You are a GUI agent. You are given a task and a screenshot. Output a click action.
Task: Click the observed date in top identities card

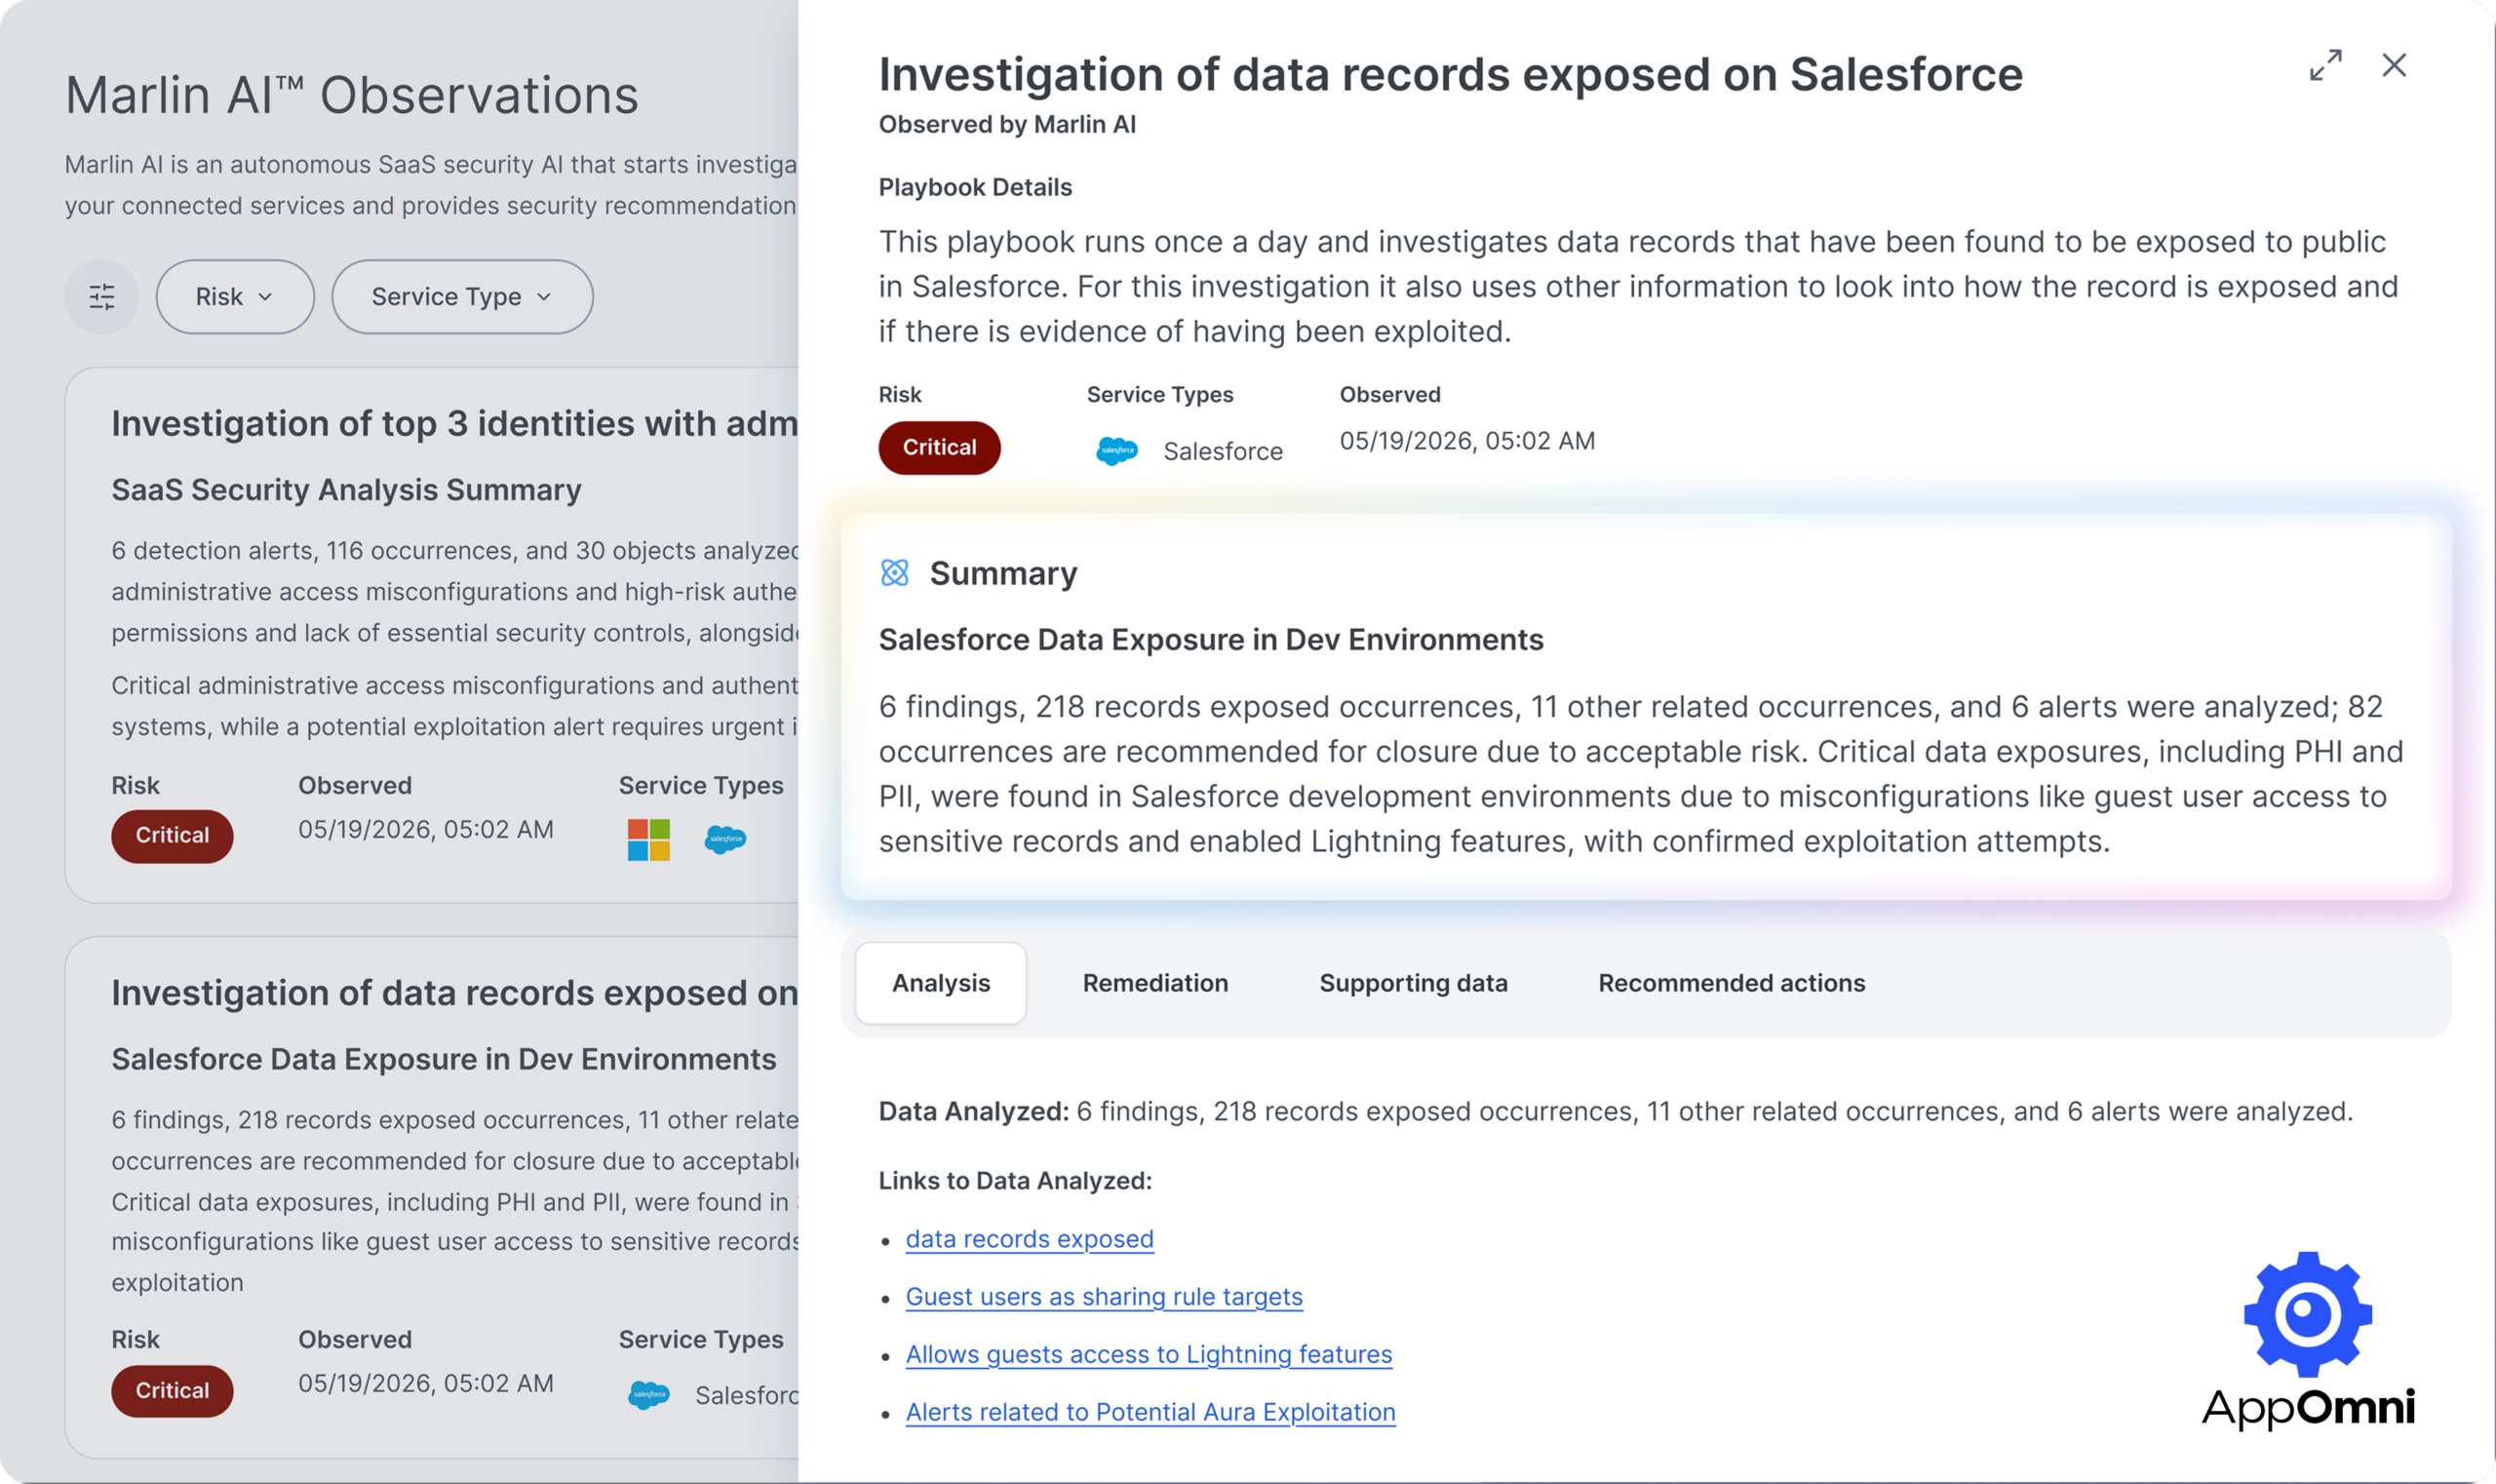click(426, 830)
